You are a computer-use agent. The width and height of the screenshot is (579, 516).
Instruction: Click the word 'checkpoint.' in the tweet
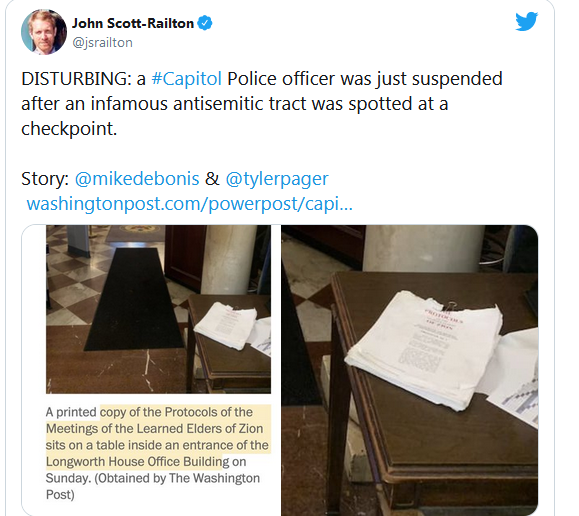pyautogui.click(x=69, y=129)
